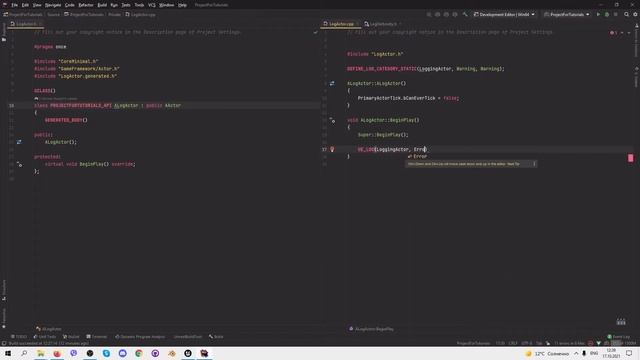This screenshot has height=360, width=640.
Task: Click the gutter icon beside ALogActor() declaration
Action: (x=19, y=142)
